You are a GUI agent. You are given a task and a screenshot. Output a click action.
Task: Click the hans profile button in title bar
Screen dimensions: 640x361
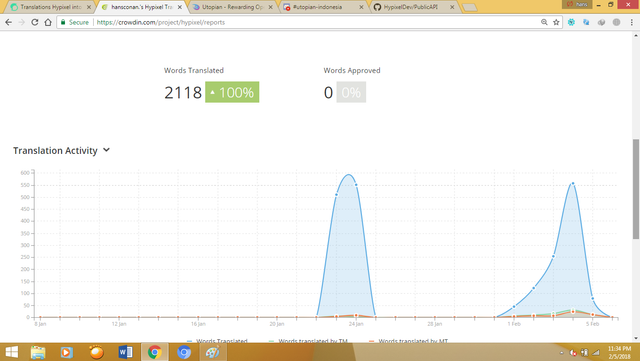click(x=577, y=4)
